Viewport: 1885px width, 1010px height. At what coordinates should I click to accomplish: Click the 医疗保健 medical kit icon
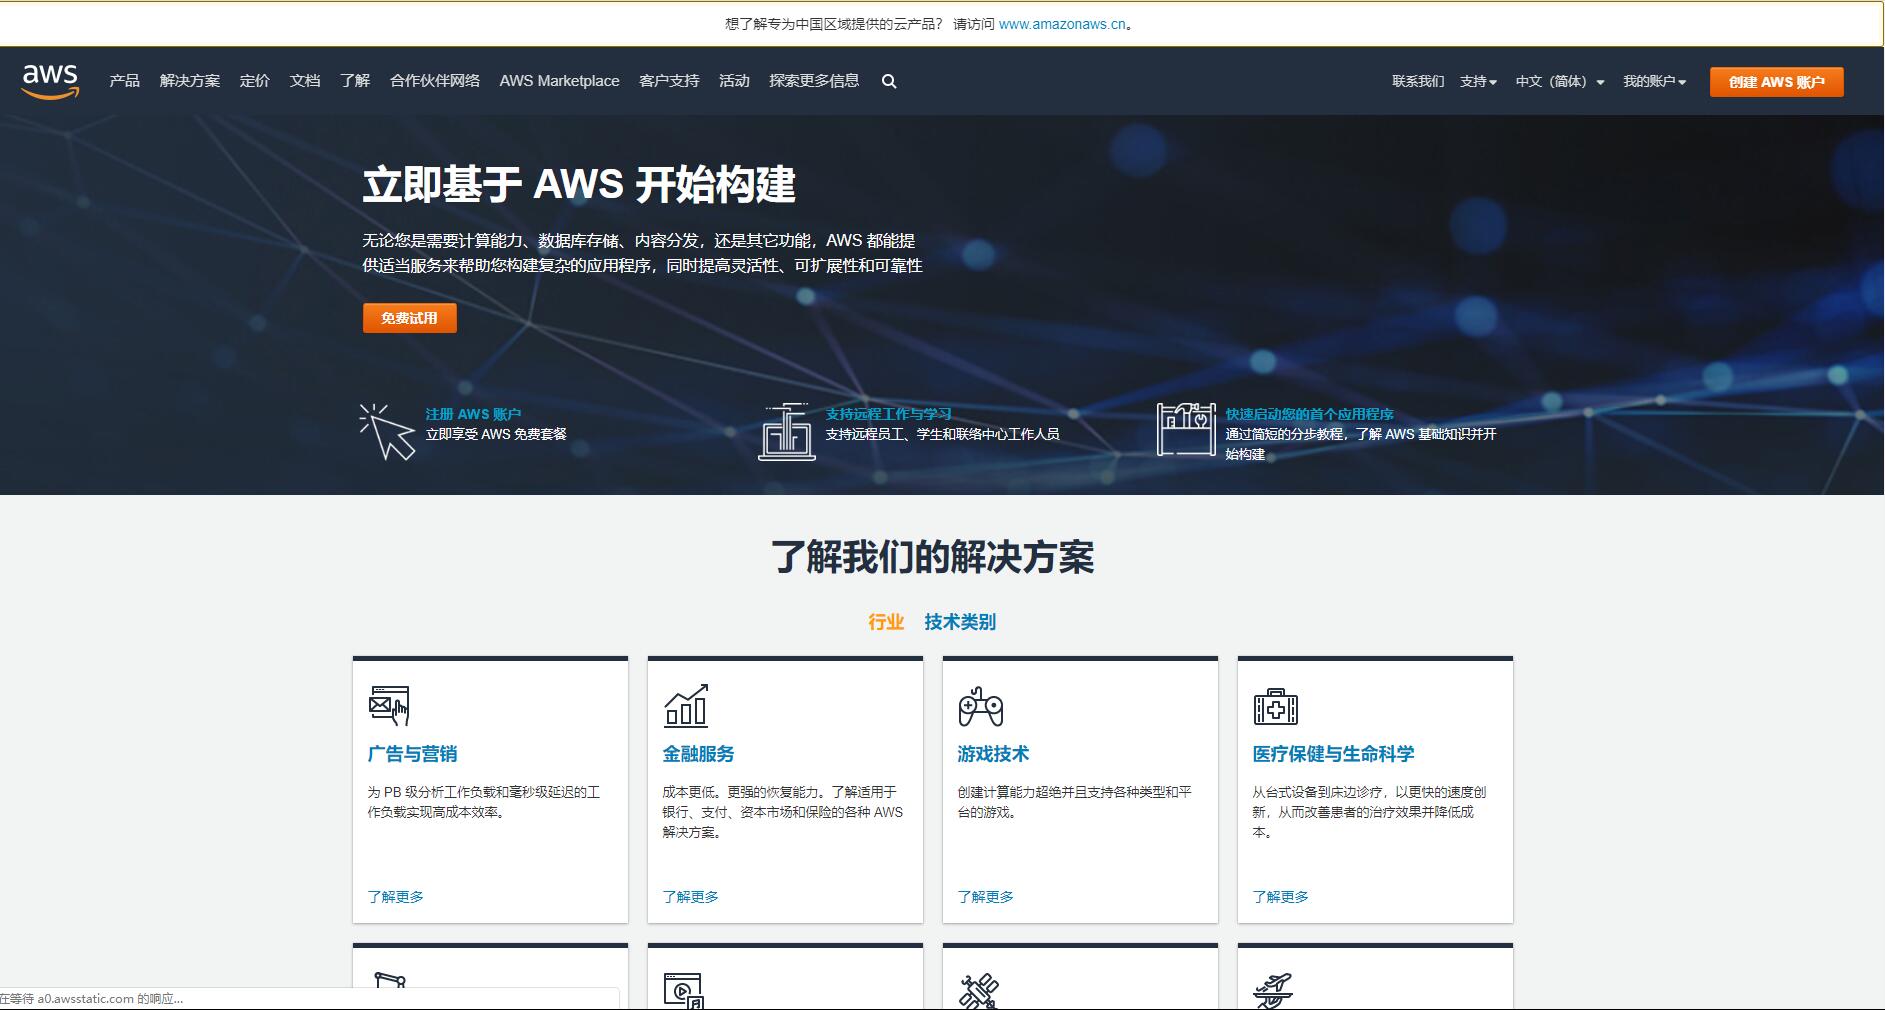coord(1275,707)
